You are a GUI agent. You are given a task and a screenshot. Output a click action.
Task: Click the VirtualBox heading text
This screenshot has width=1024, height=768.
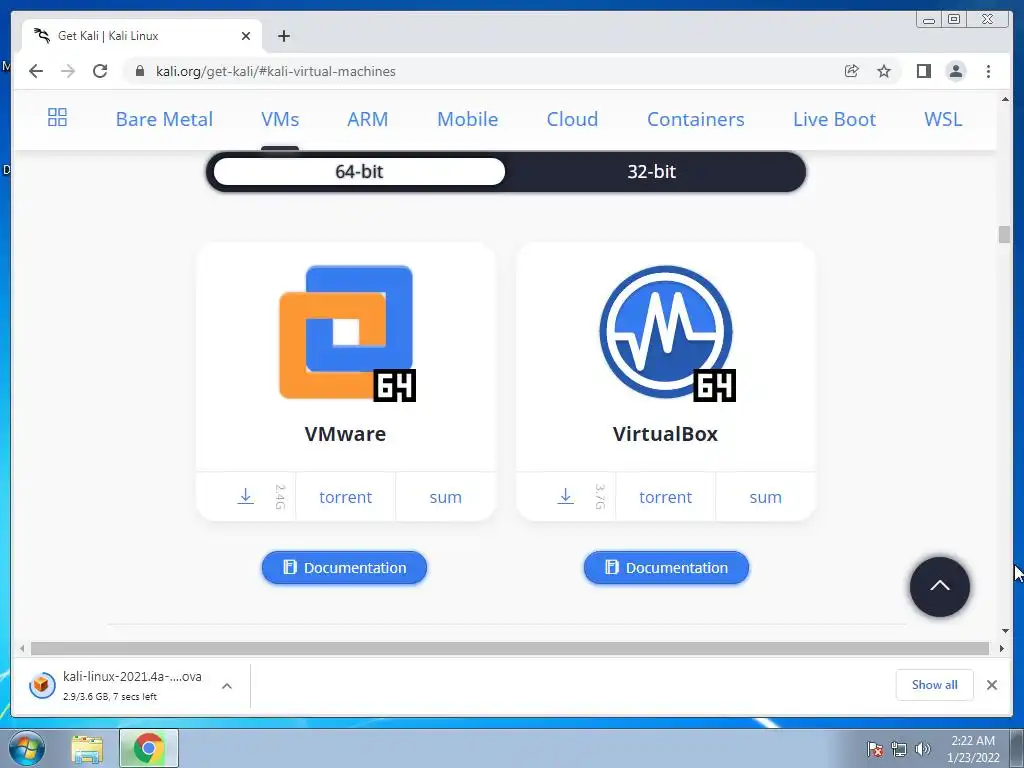point(665,434)
